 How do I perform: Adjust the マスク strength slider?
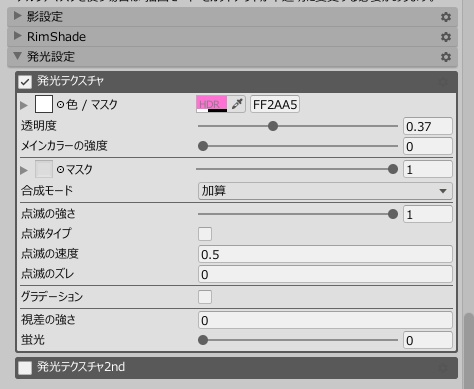click(x=298, y=169)
